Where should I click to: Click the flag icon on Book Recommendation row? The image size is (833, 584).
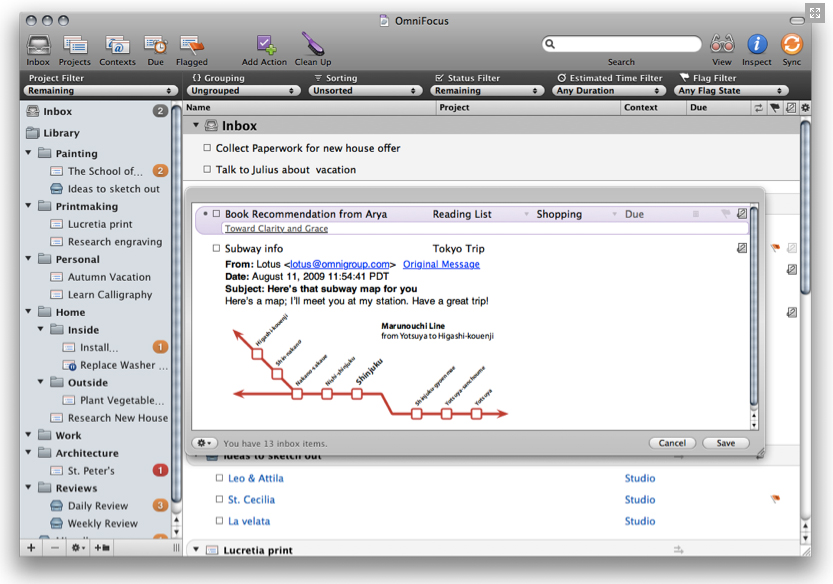pos(725,214)
